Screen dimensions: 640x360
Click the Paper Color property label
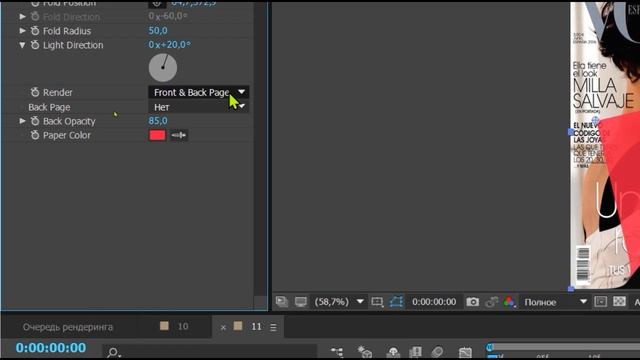[67, 135]
